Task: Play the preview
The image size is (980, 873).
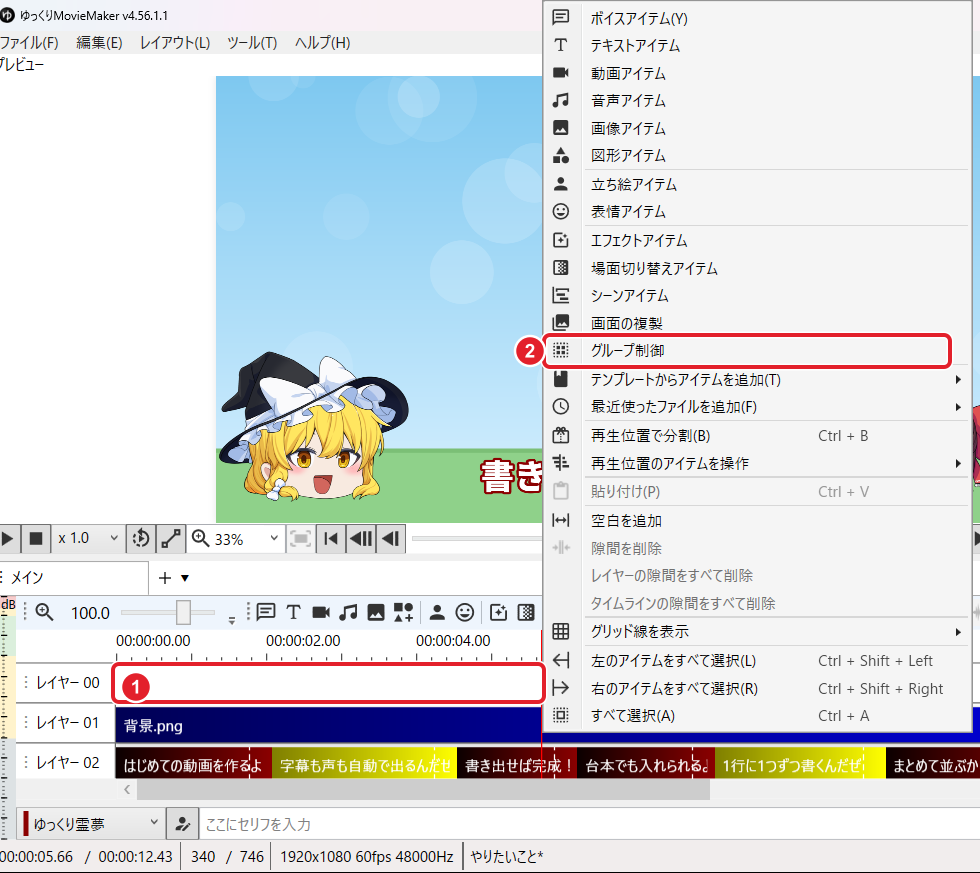Action: [8, 539]
